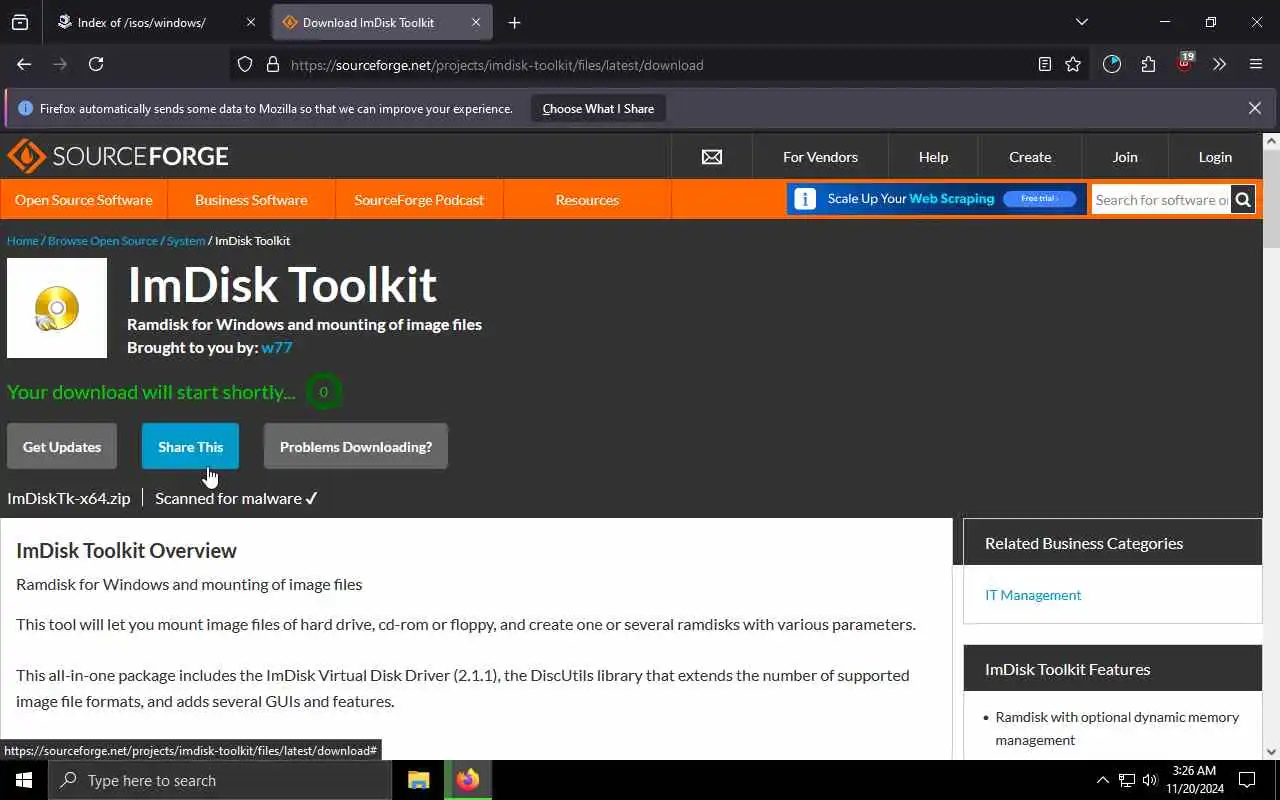This screenshot has width=1280, height=800.
Task: Toggle reader view icon in the address bar
Action: [1045, 64]
